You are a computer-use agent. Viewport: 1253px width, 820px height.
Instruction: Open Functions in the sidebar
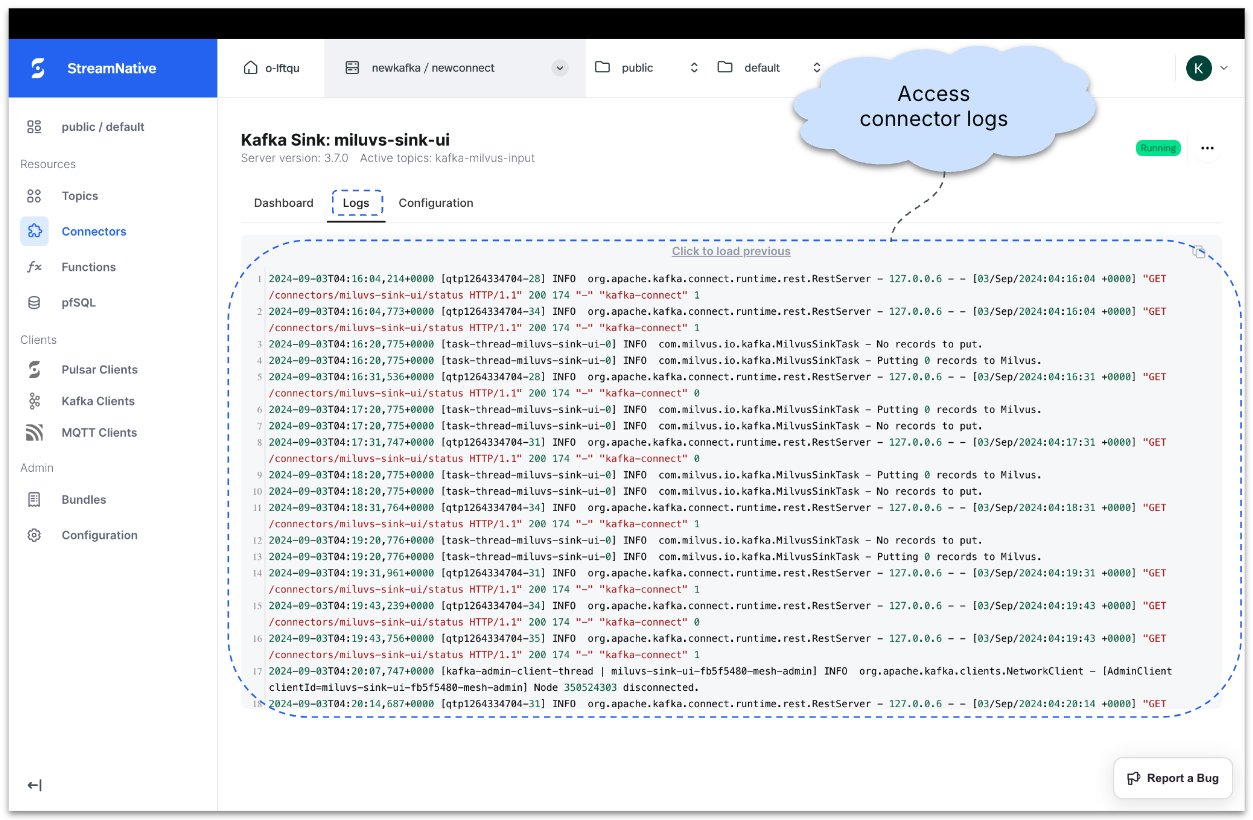(88, 267)
